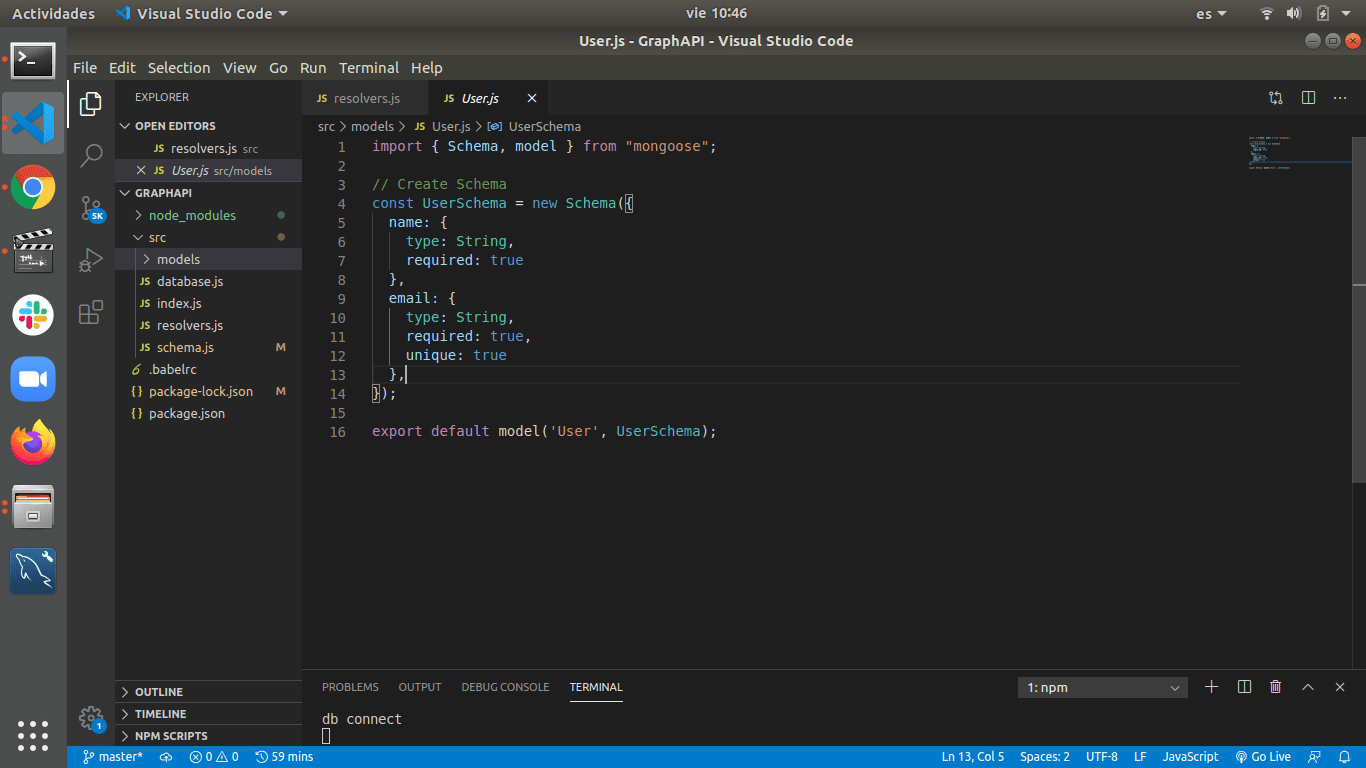Open MySQL Workbench from the dock
The height and width of the screenshot is (768, 1366).
click(33, 571)
